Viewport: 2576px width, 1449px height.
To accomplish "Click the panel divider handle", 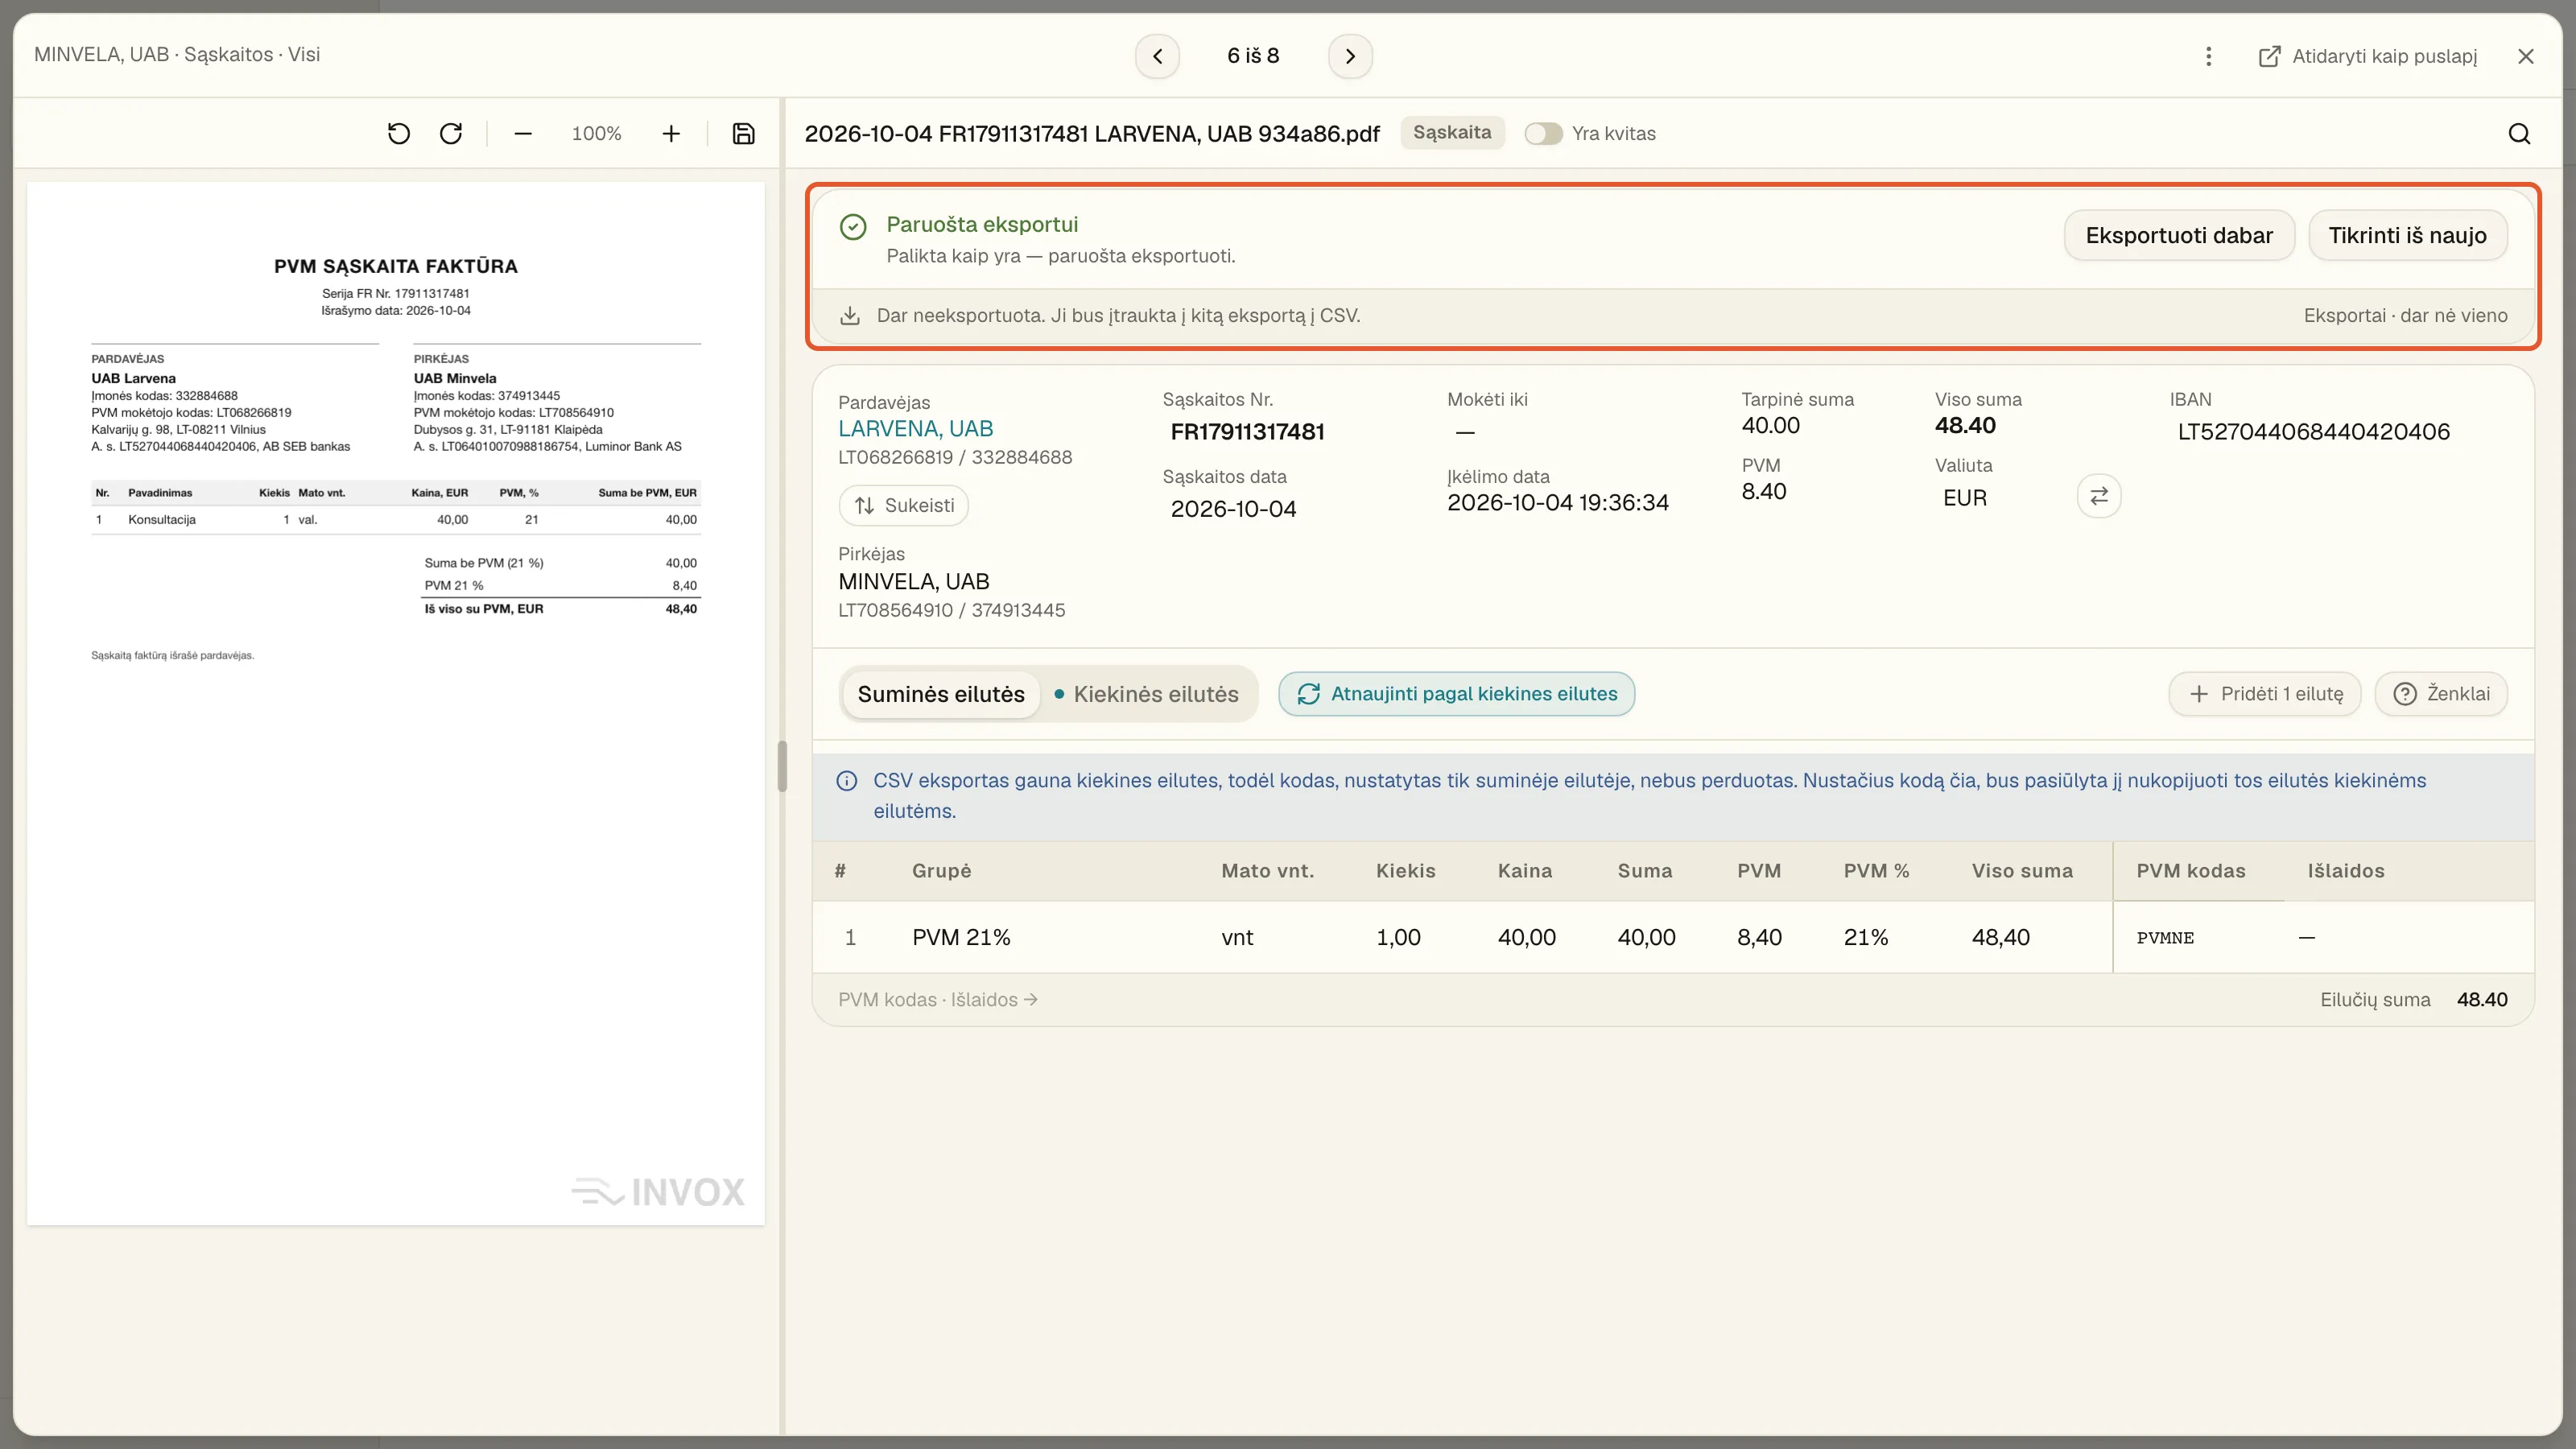I will click(x=782, y=767).
